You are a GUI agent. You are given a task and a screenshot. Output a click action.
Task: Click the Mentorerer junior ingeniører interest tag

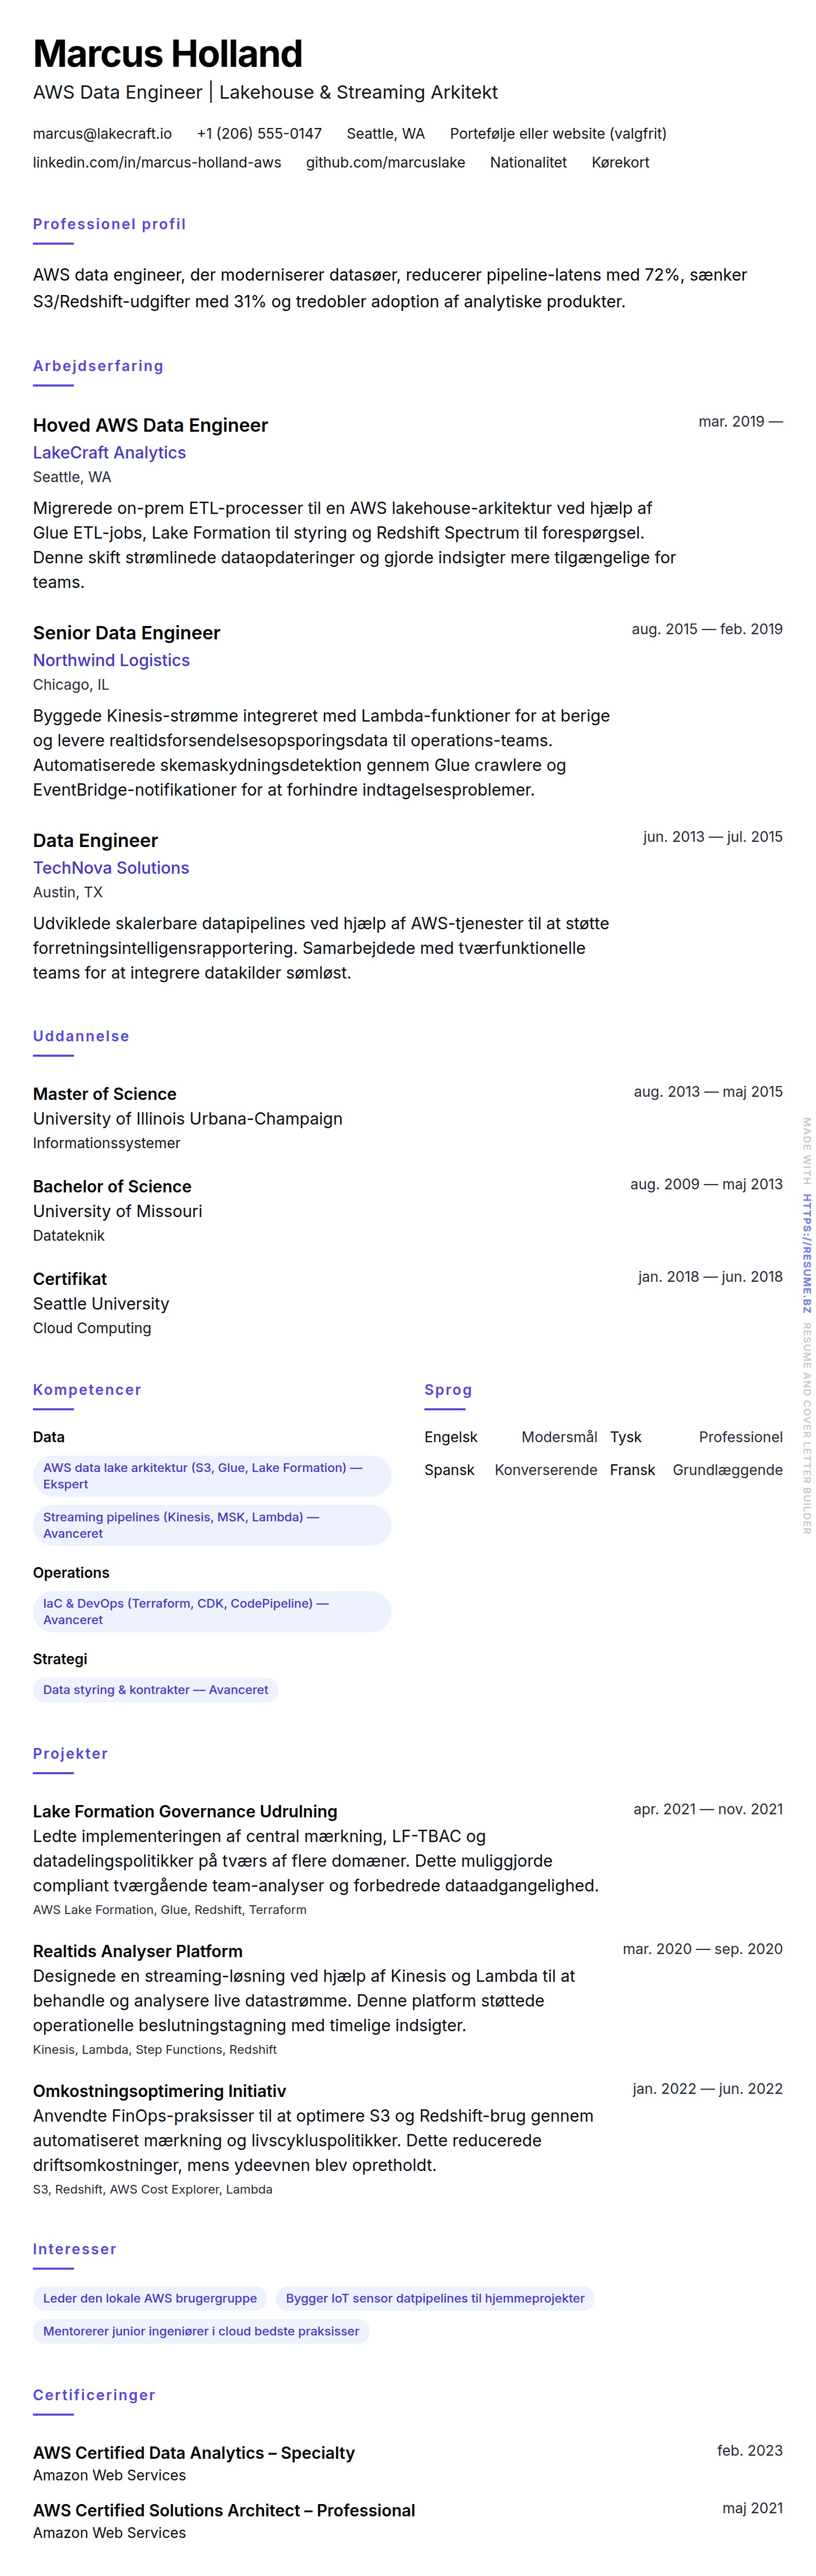pos(201,2331)
